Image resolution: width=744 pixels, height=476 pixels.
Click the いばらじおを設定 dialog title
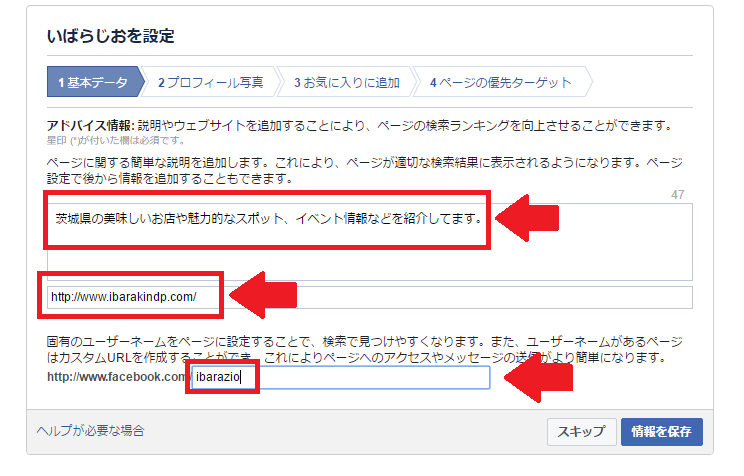pos(111,36)
